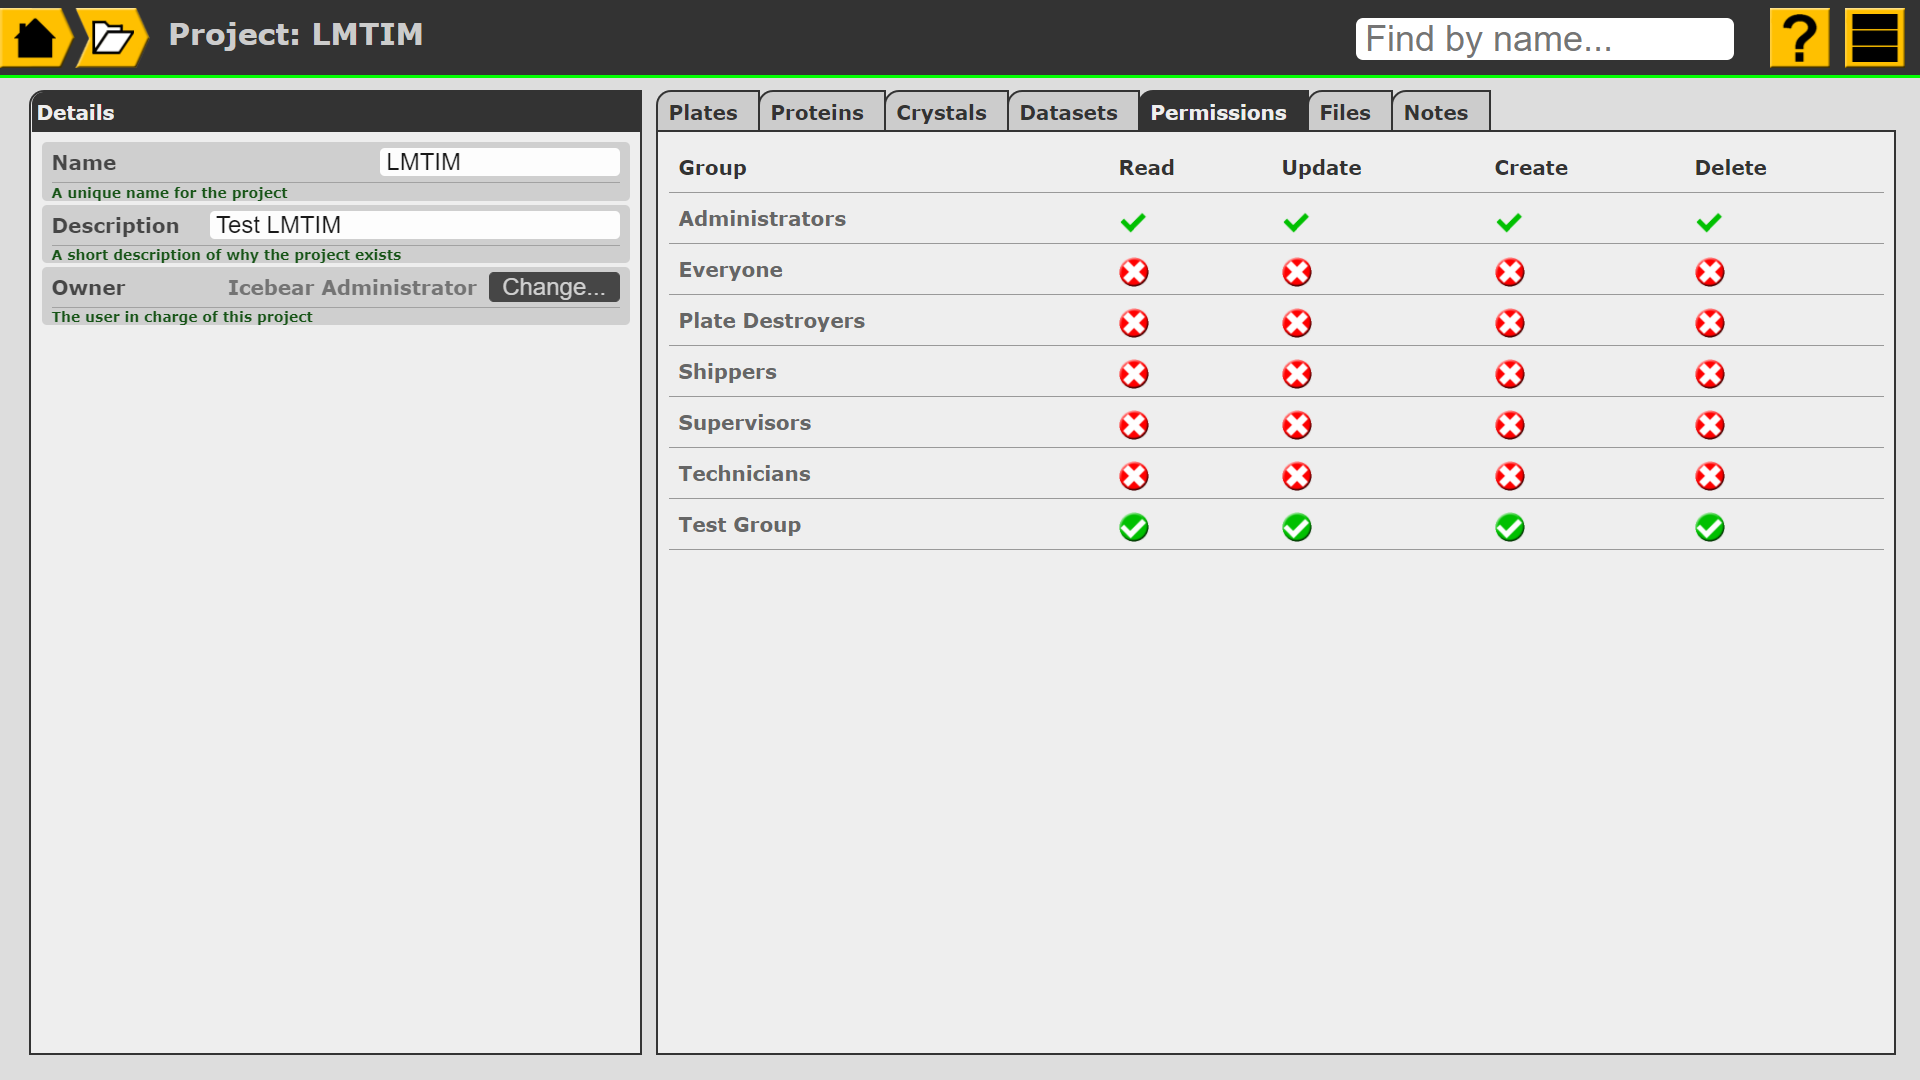Click the home icon in the header
This screenshot has height=1080, width=1920.
click(x=35, y=36)
